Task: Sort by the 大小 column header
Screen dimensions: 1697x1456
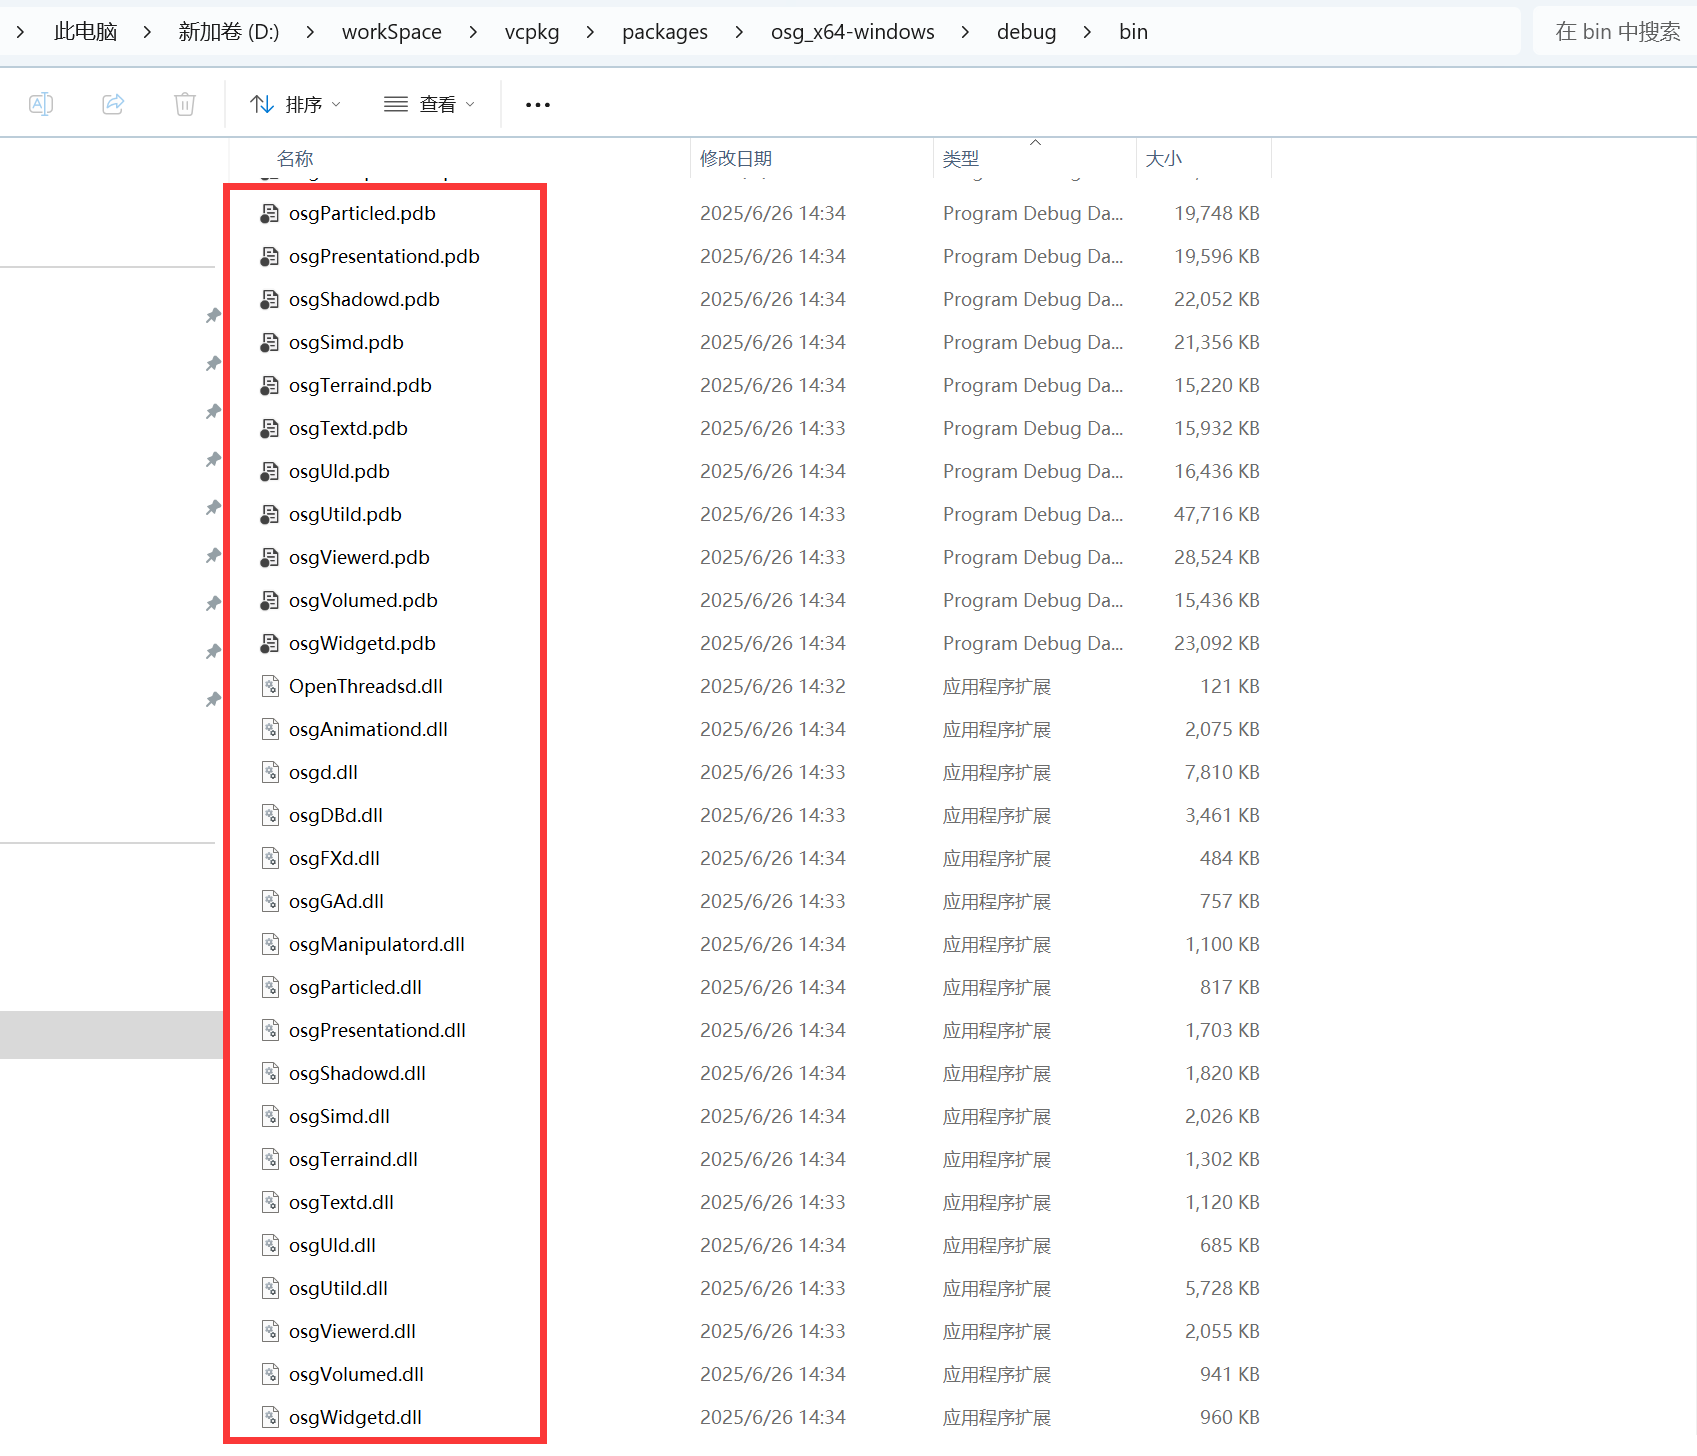Action: point(1164,158)
